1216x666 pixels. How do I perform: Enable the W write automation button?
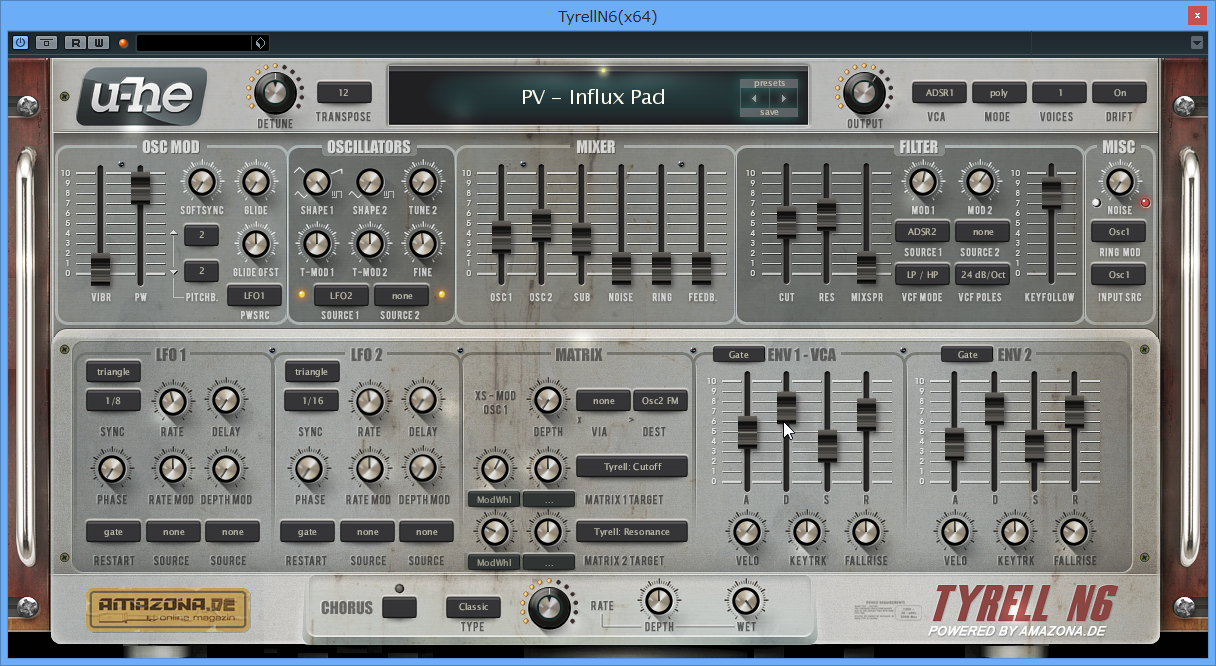pos(98,42)
